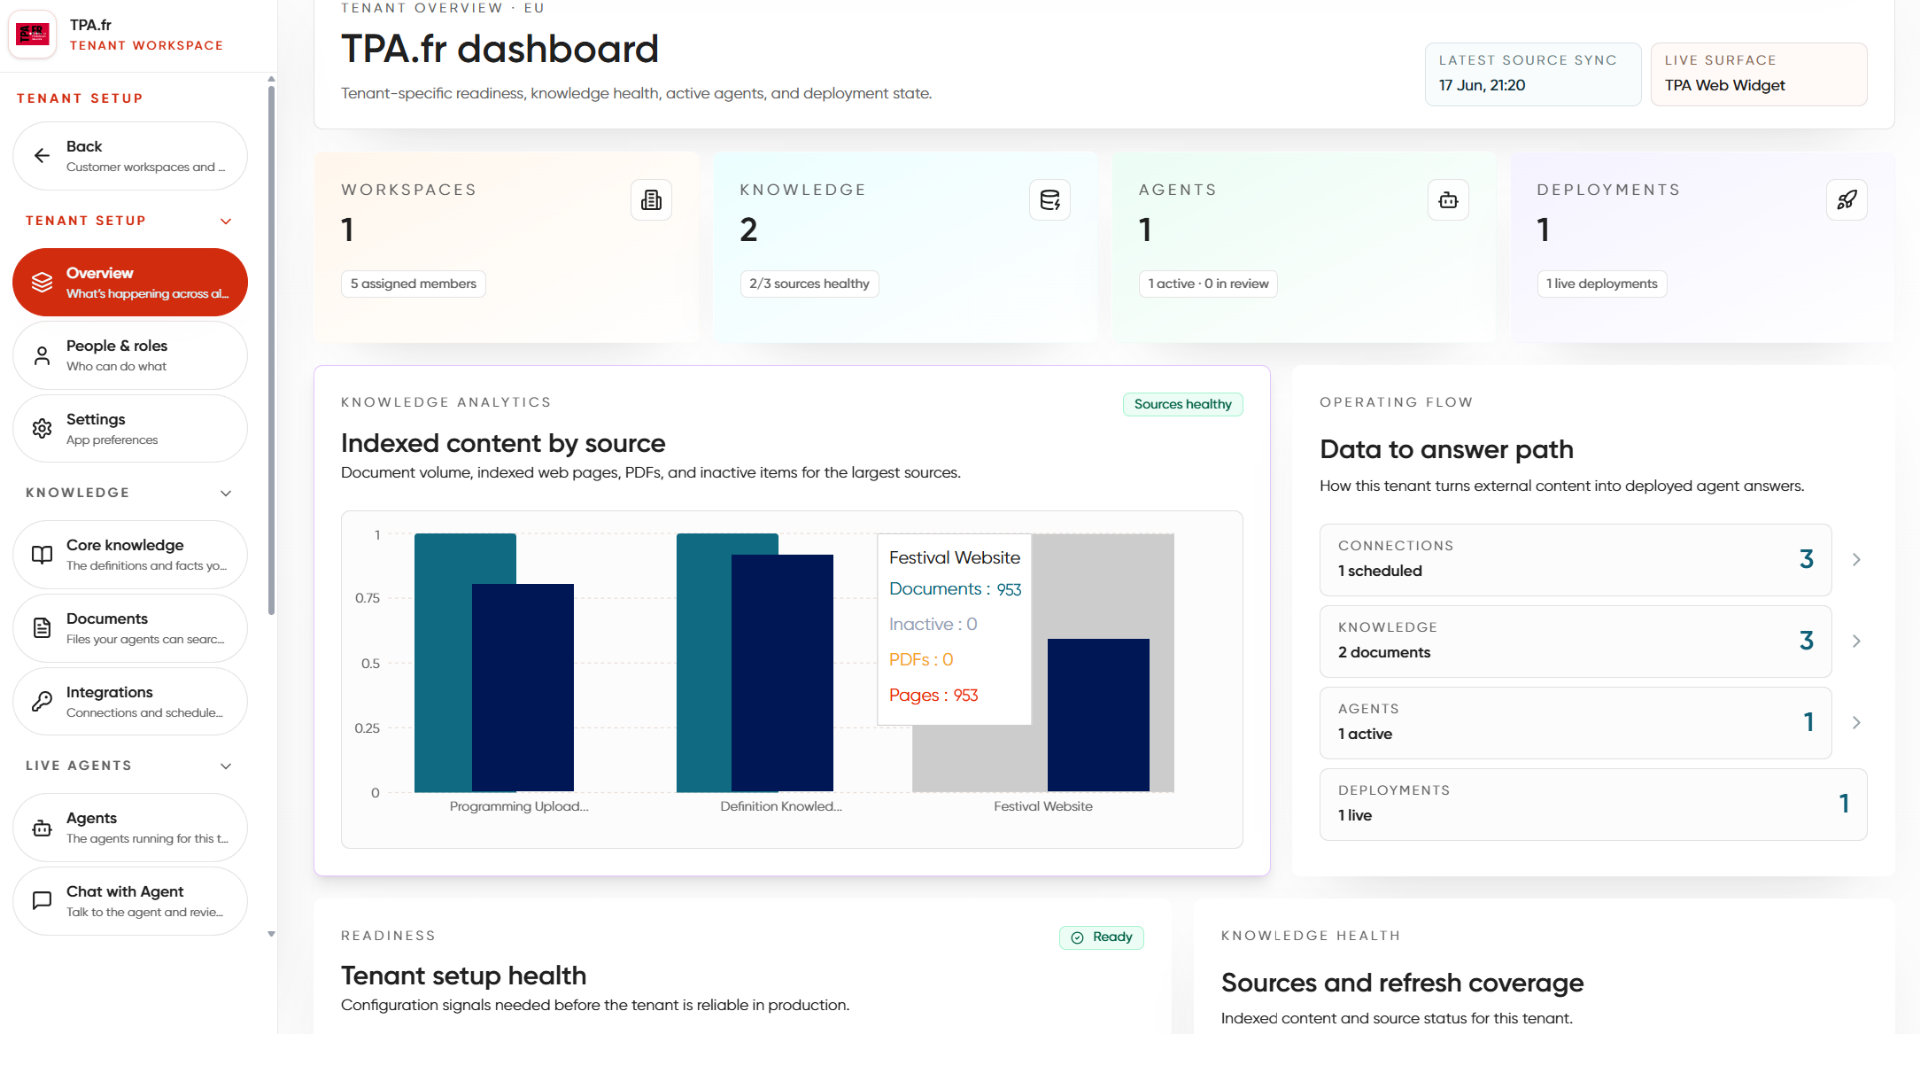Image resolution: width=1920 pixels, height=1080 pixels.
Task: Click the People & roles person icon
Action: click(42, 355)
